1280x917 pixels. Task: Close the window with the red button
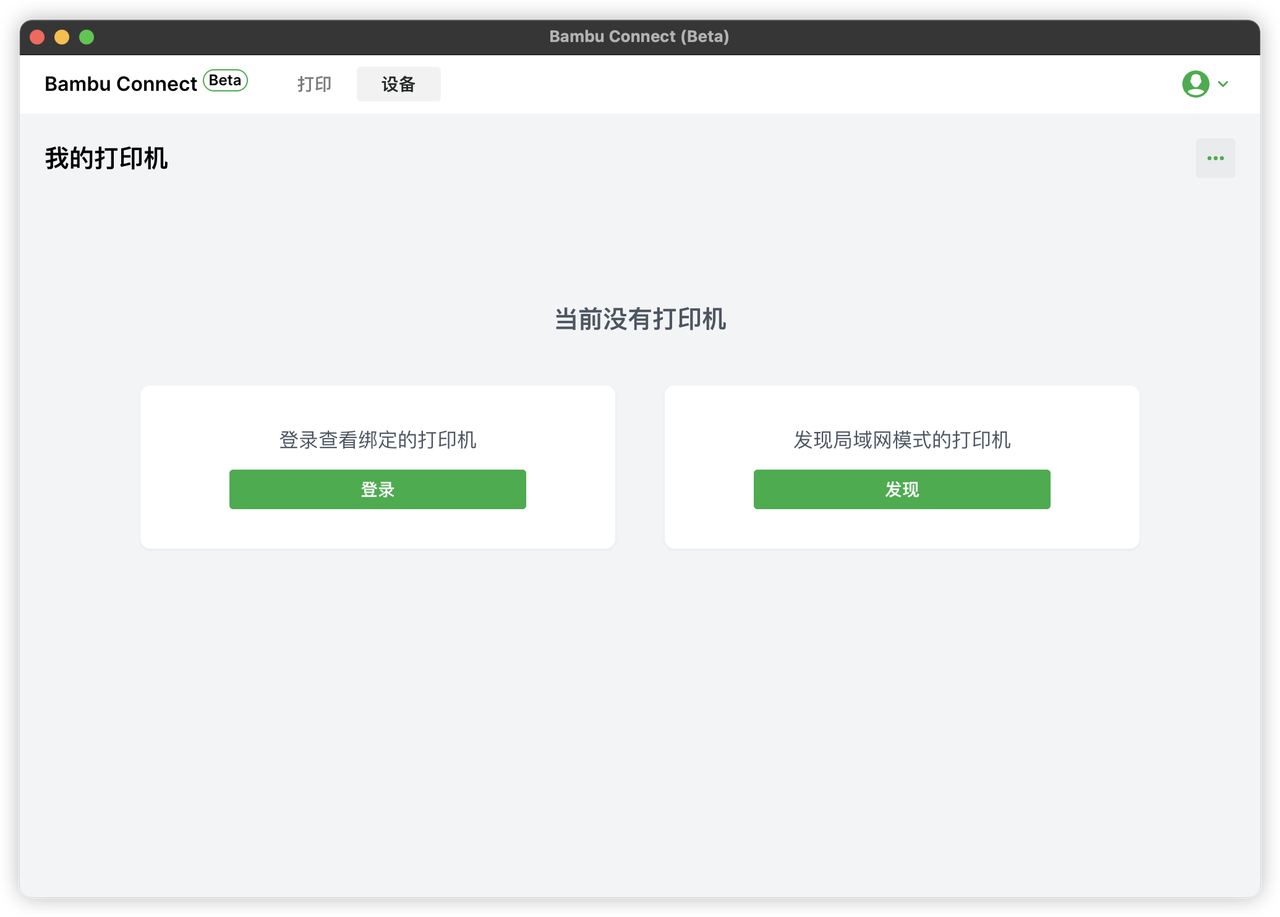point(37,37)
